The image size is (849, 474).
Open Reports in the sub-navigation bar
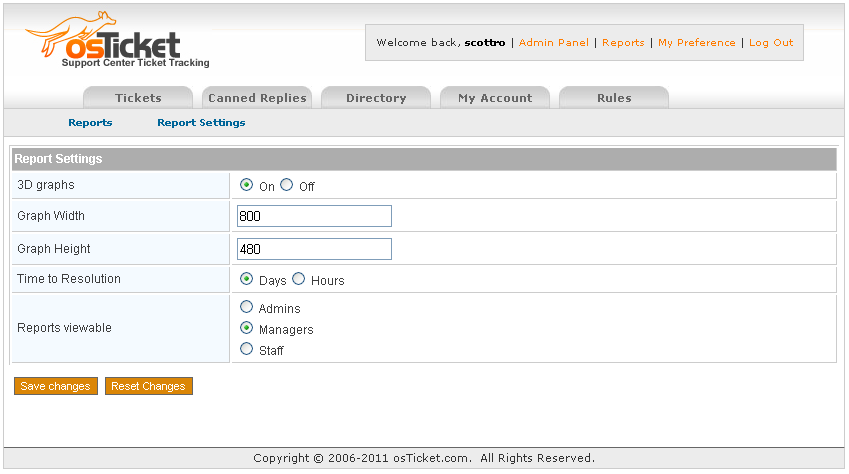click(x=90, y=123)
